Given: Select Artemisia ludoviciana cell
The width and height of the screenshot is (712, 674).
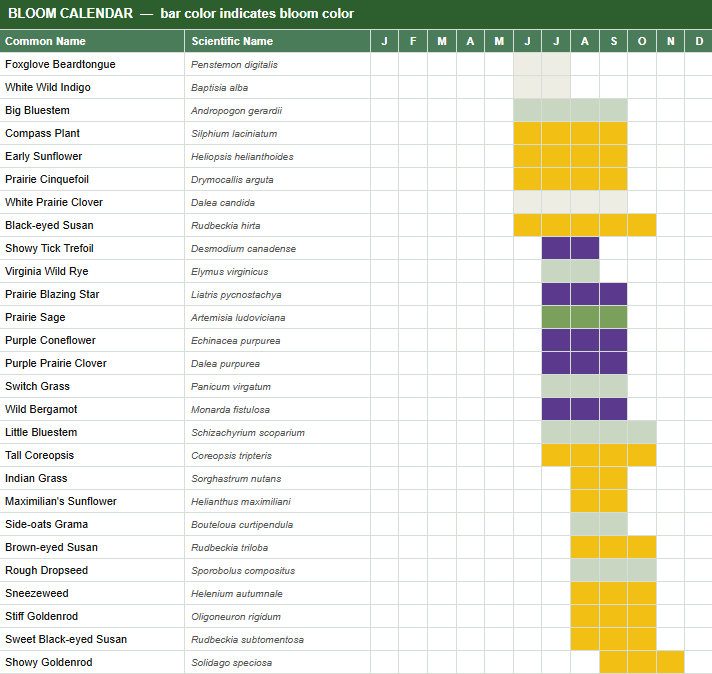Looking at the screenshot, I should (x=277, y=317).
